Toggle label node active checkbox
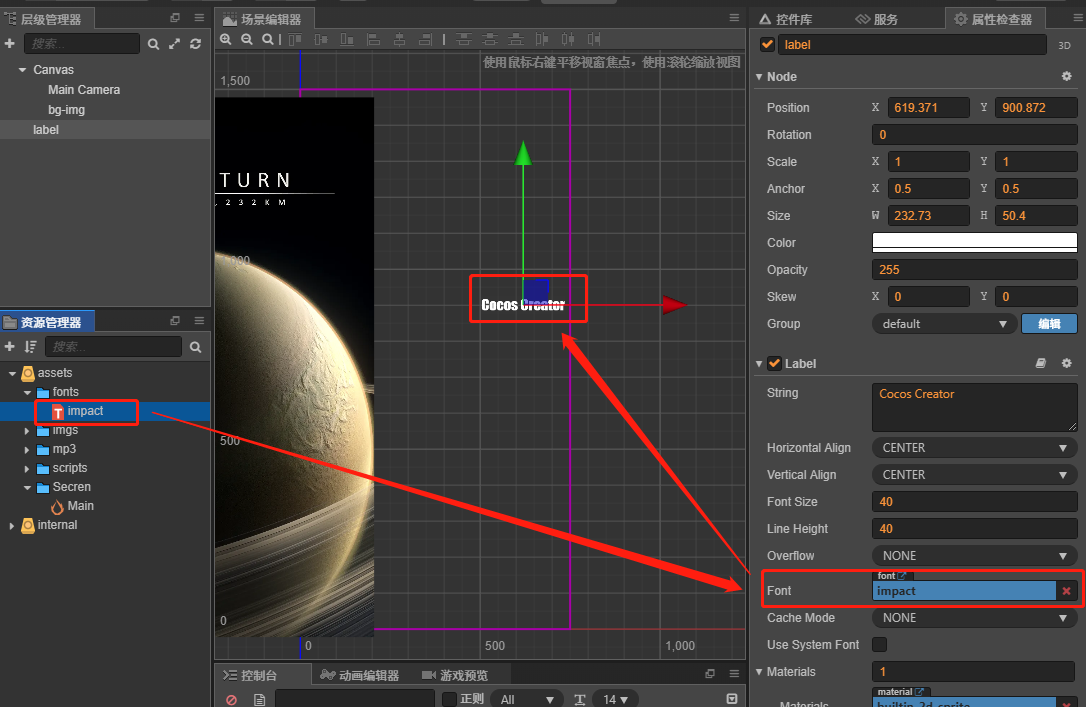The height and width of the screenshot is (707, 1086). point(767,44)
